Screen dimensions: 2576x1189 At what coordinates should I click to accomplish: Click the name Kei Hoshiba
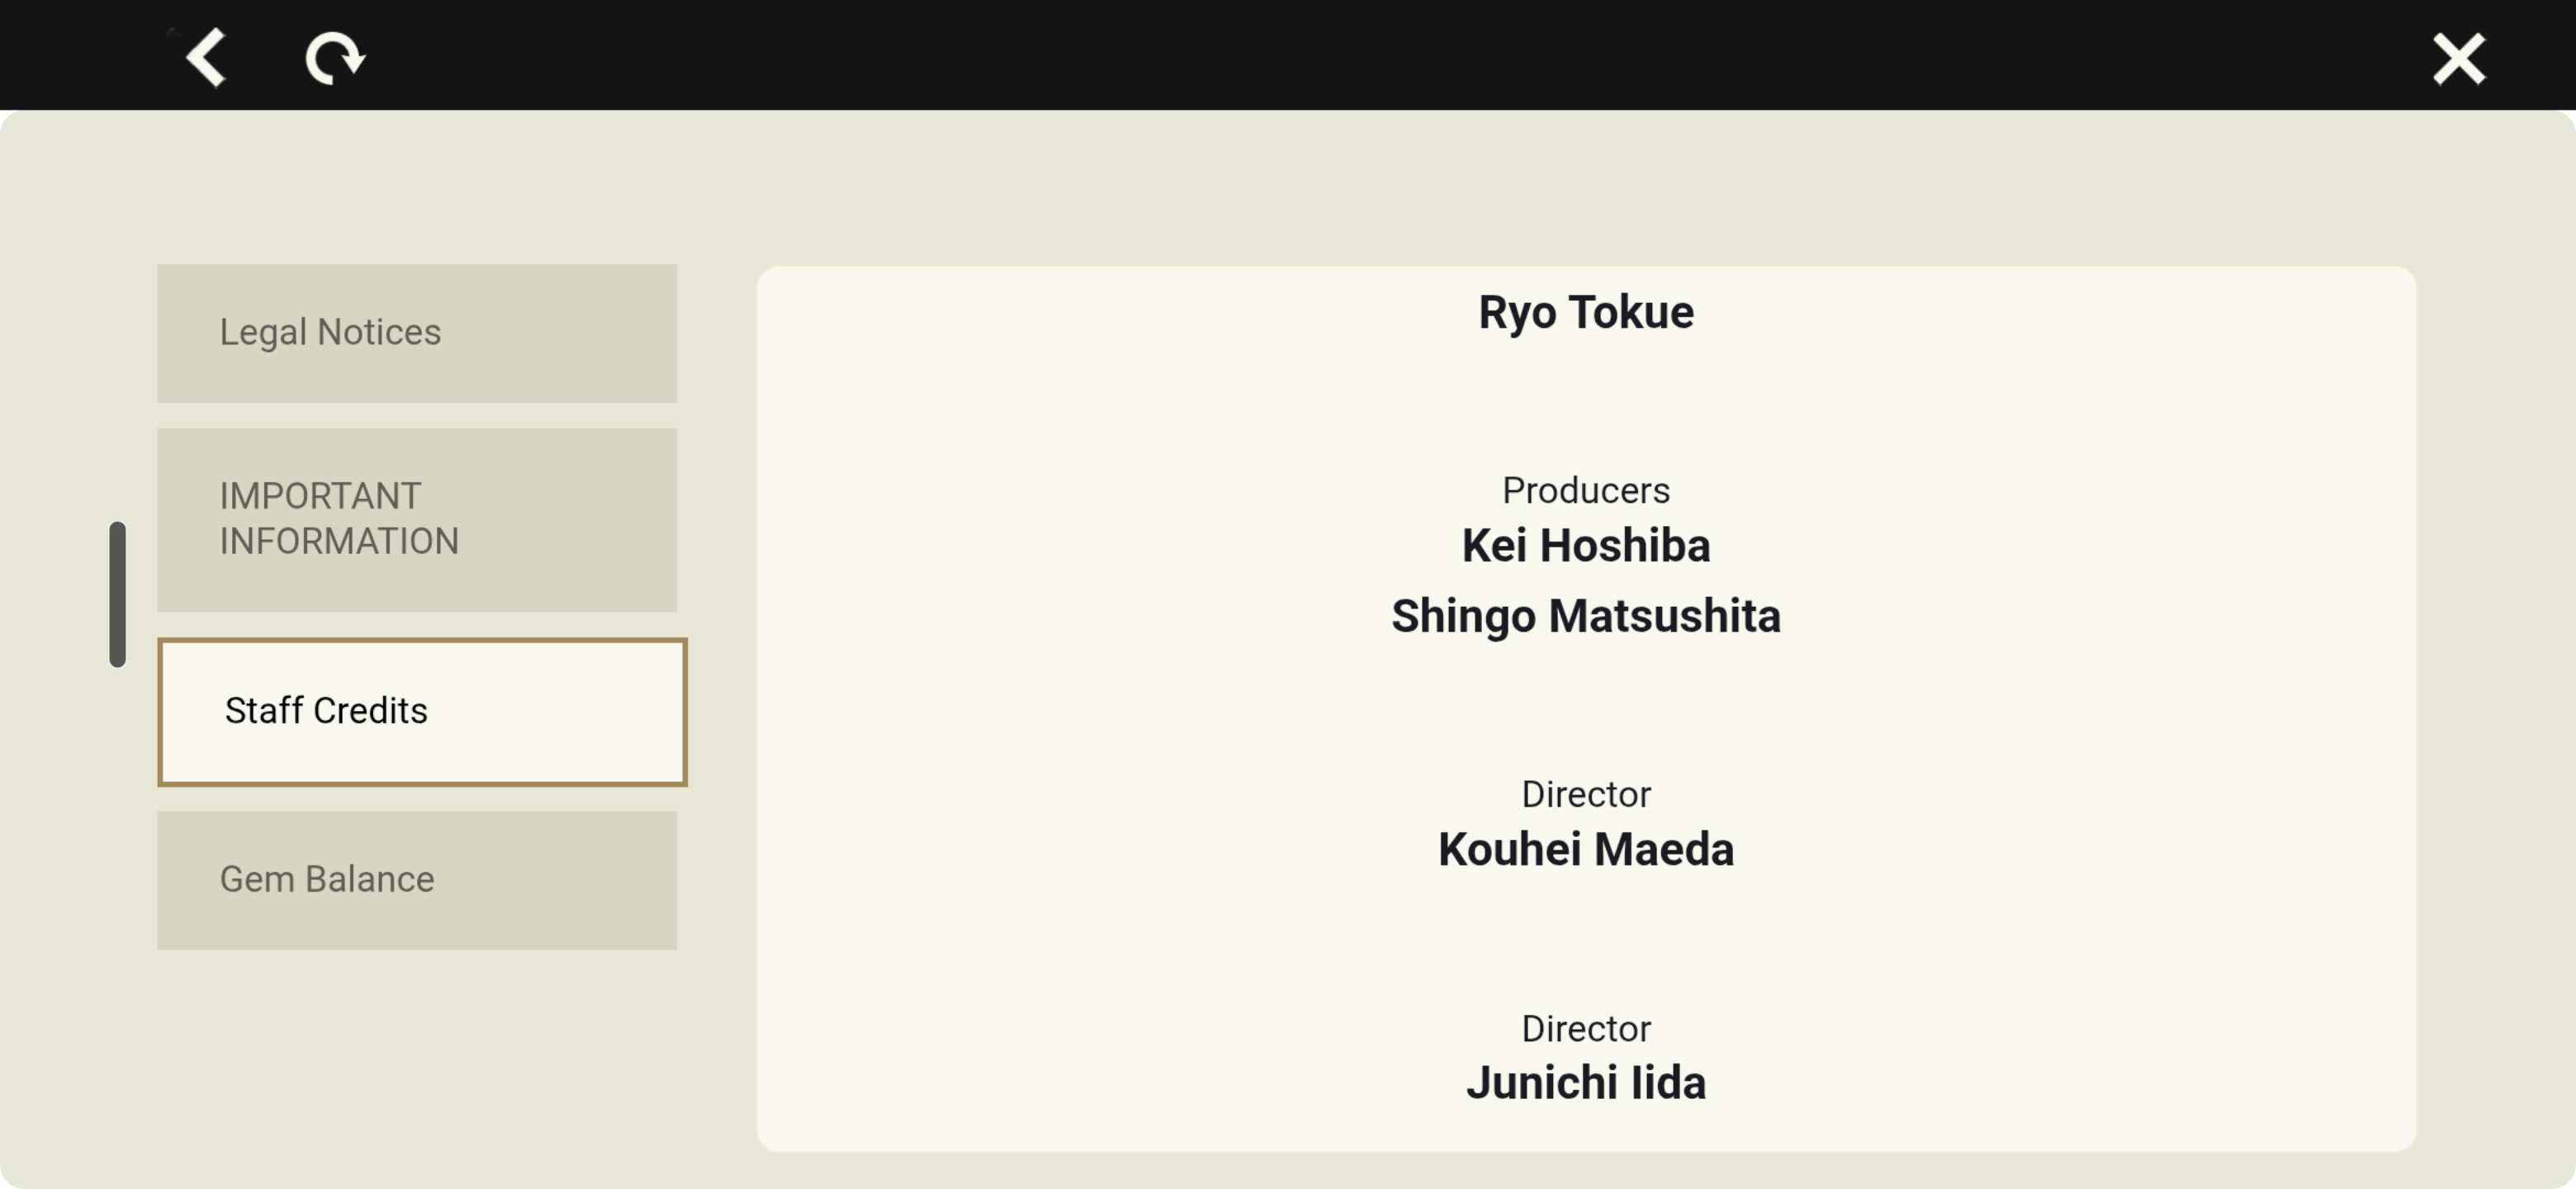(1586, 546)
